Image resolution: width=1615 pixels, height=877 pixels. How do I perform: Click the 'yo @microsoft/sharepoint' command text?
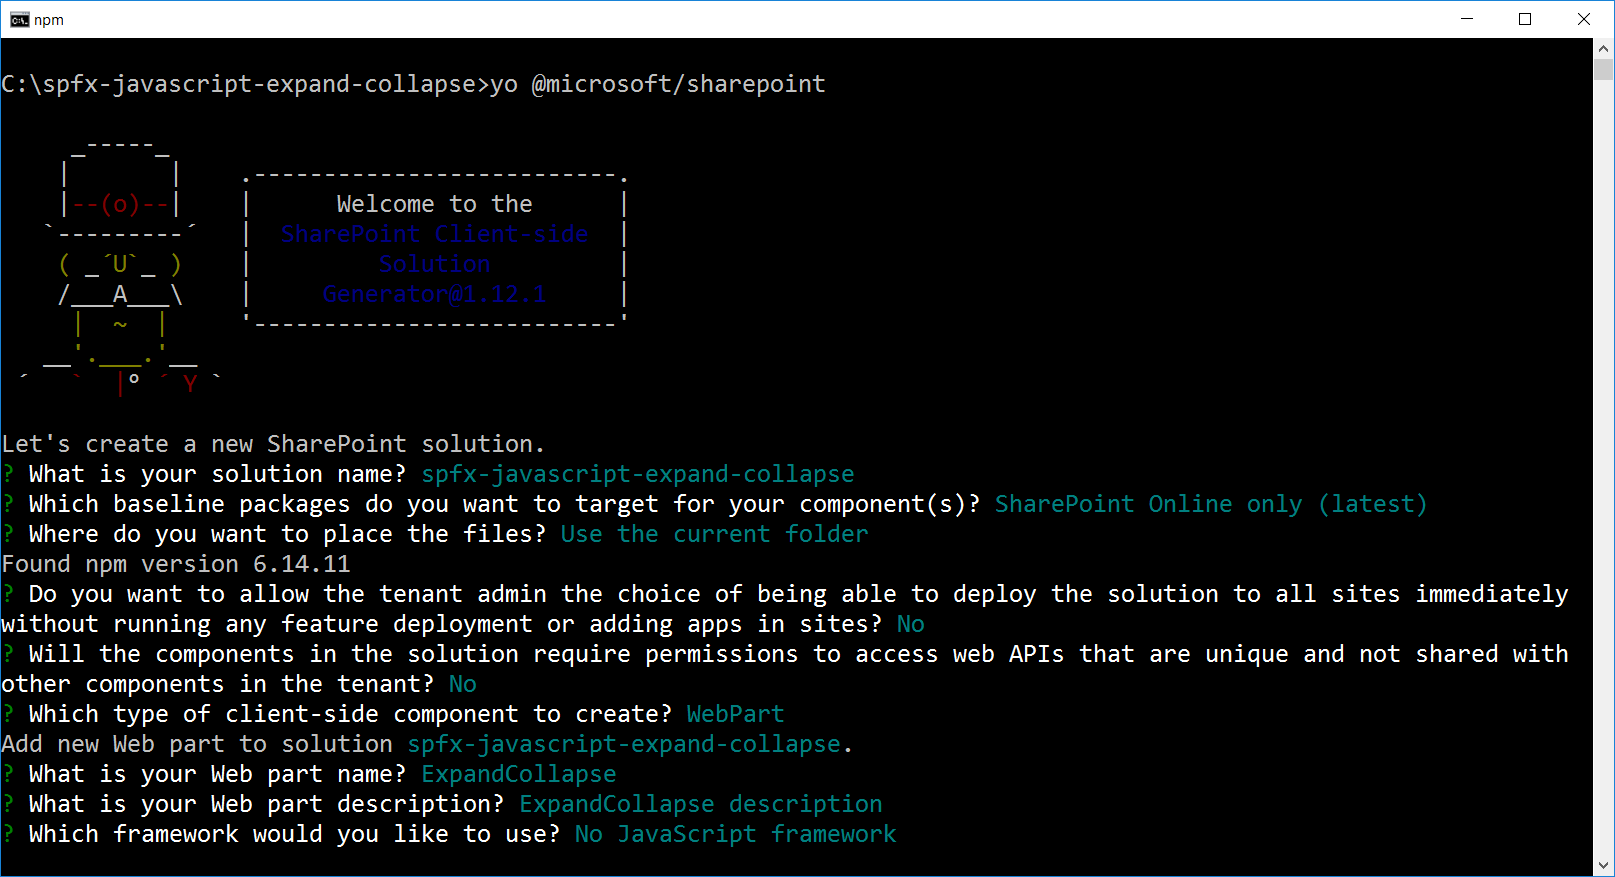coord(657,84)
